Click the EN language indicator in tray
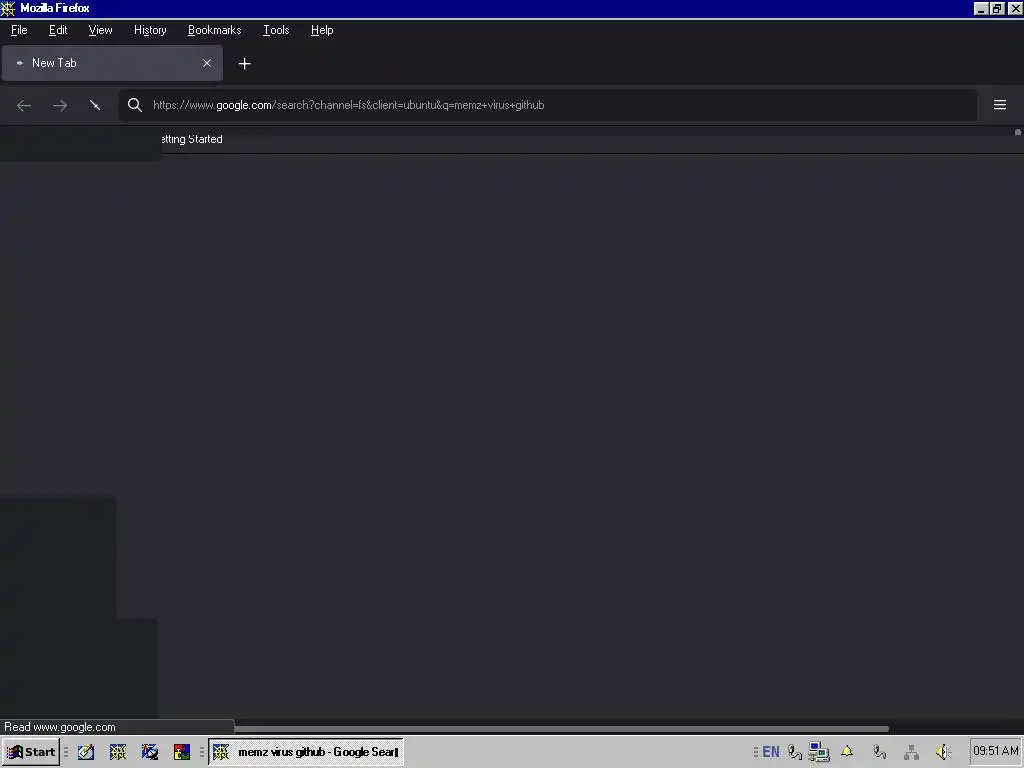This screenshot has width=1024, height=768. tap(771, 752)
